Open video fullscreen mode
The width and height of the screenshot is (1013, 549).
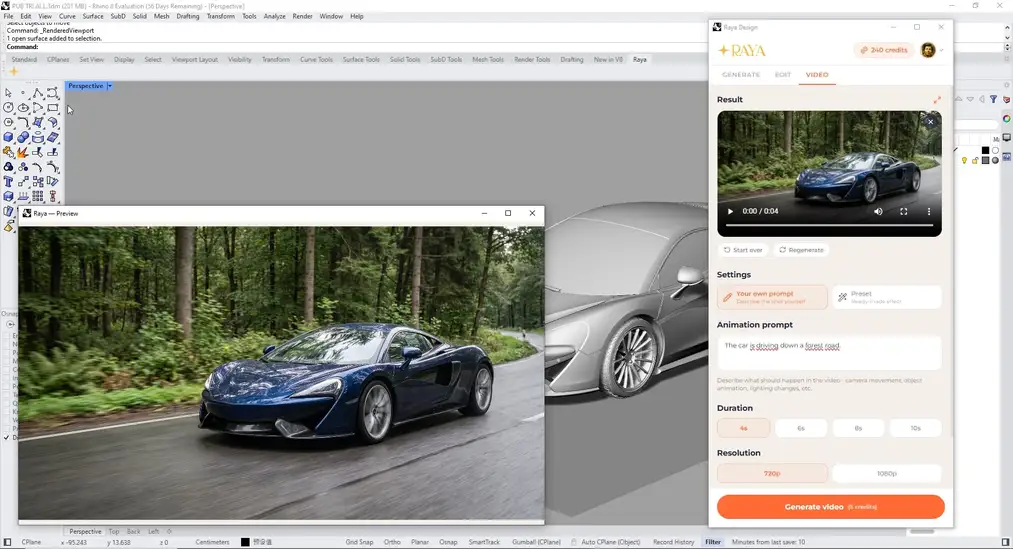coord(904,211)
